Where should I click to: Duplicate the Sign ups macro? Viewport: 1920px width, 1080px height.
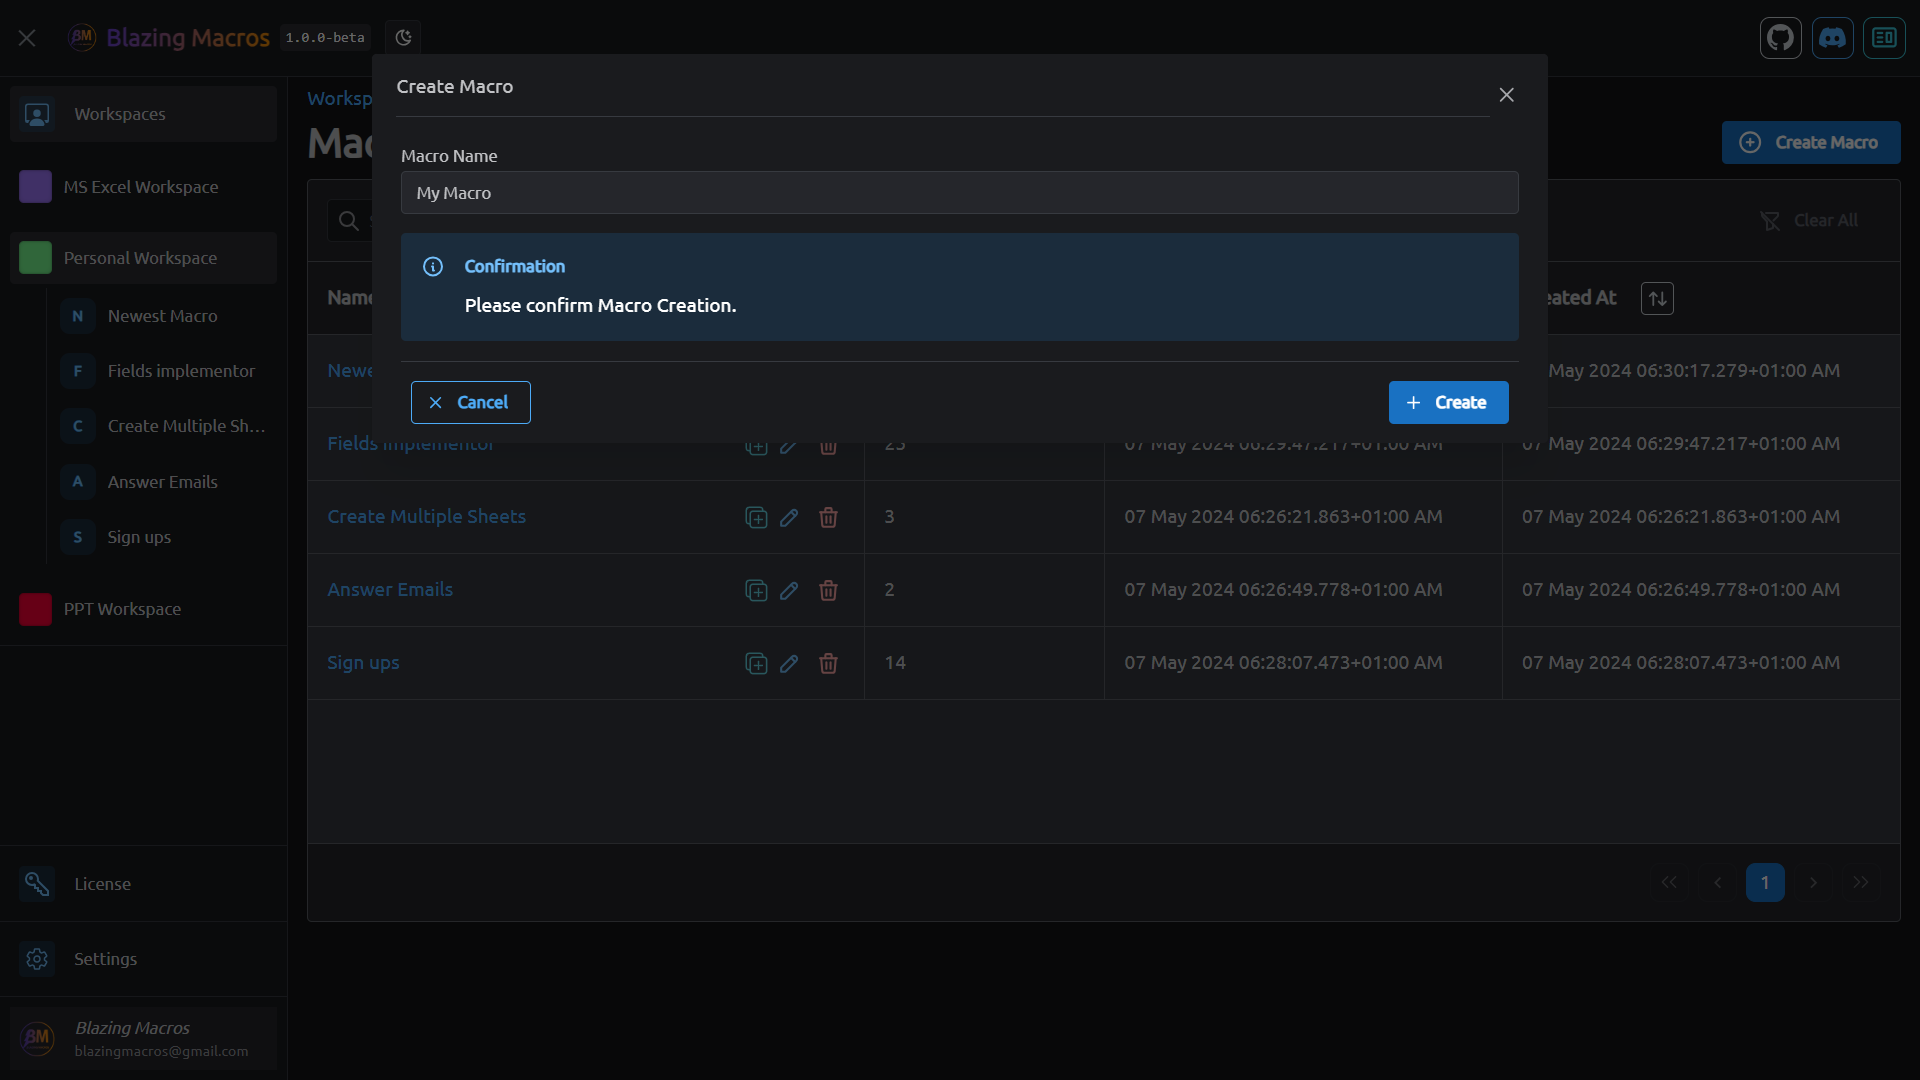(x=756, y=663)
